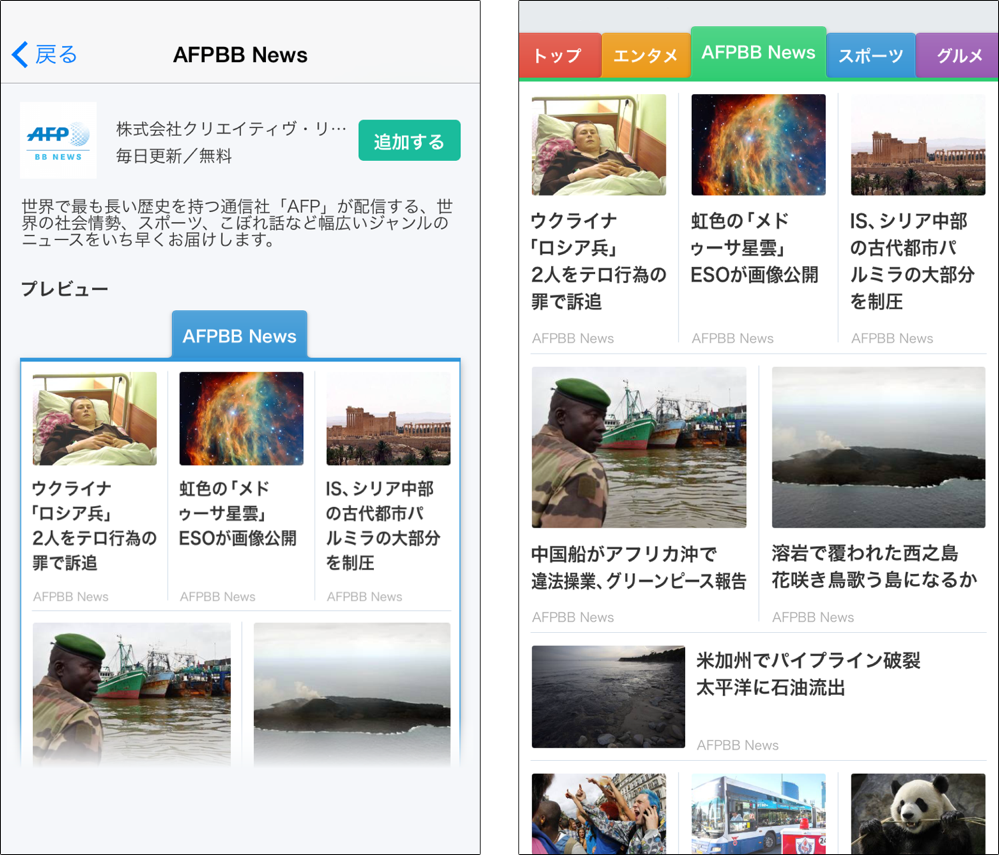Switch to the トップ tab

560,55
